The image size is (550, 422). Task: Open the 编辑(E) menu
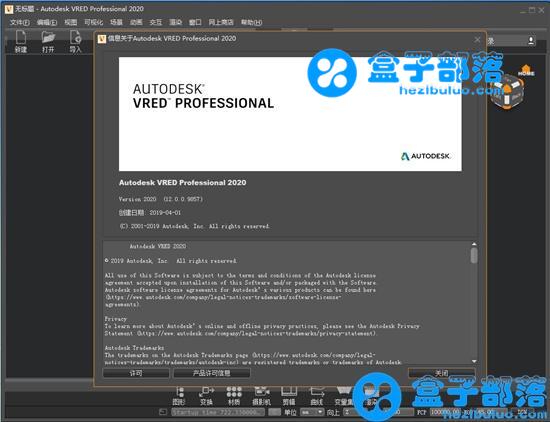47,22
